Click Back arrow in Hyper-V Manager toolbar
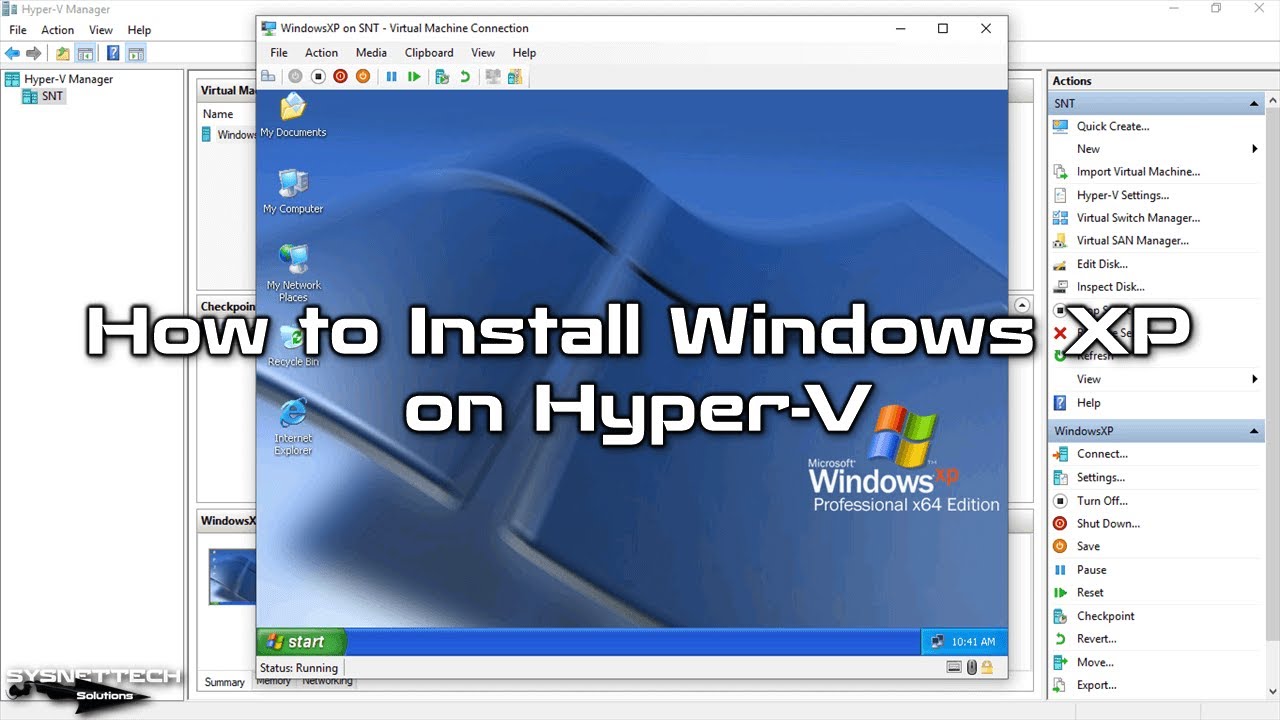Image resolution: width=1280 pixels, height=720 pixels. point(12,53)
